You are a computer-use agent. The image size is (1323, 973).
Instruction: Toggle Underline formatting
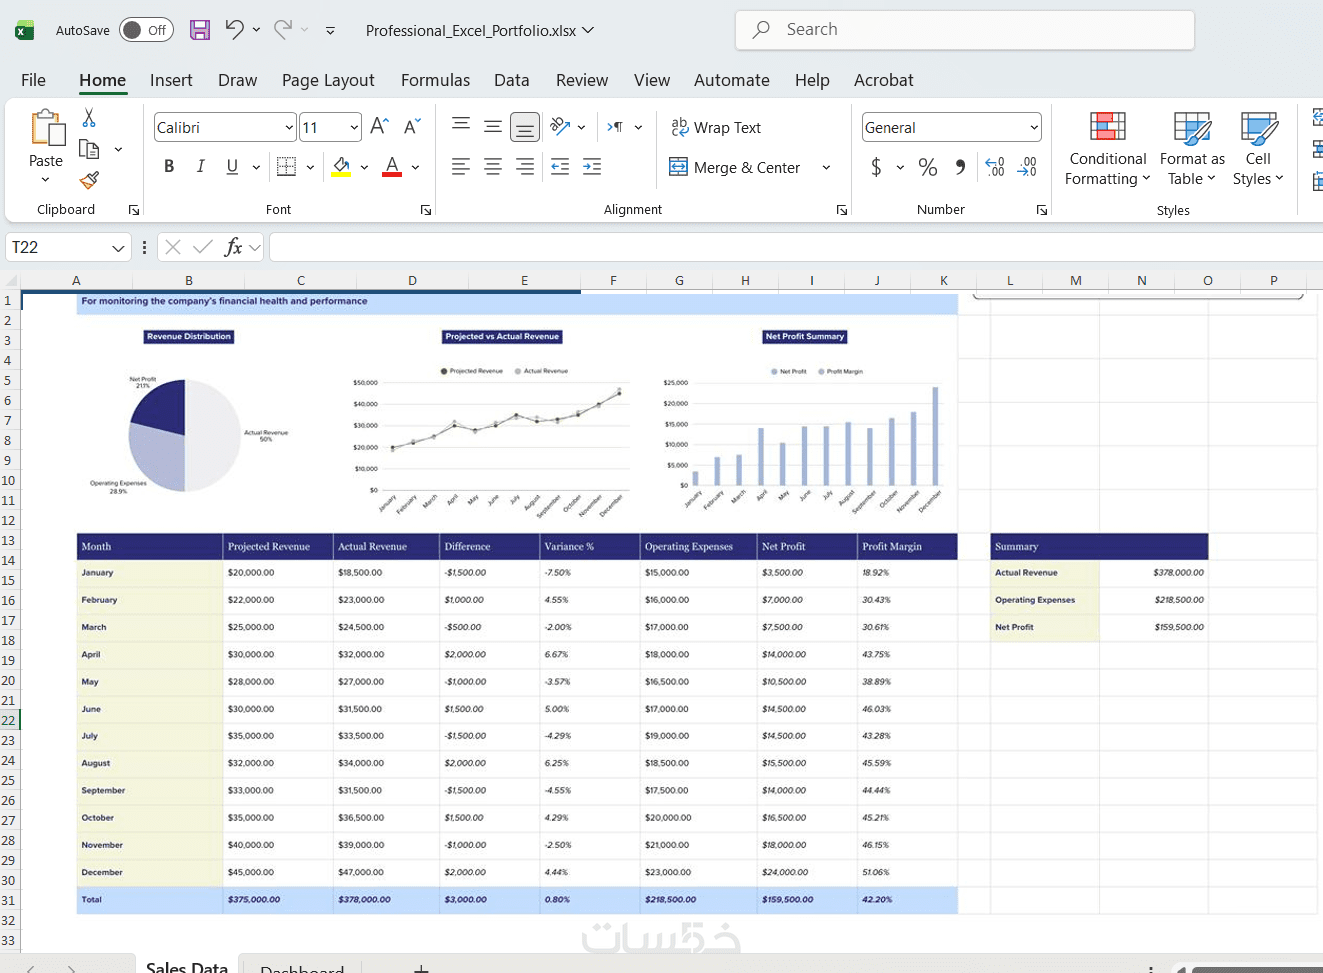click(x=232, y=167)
